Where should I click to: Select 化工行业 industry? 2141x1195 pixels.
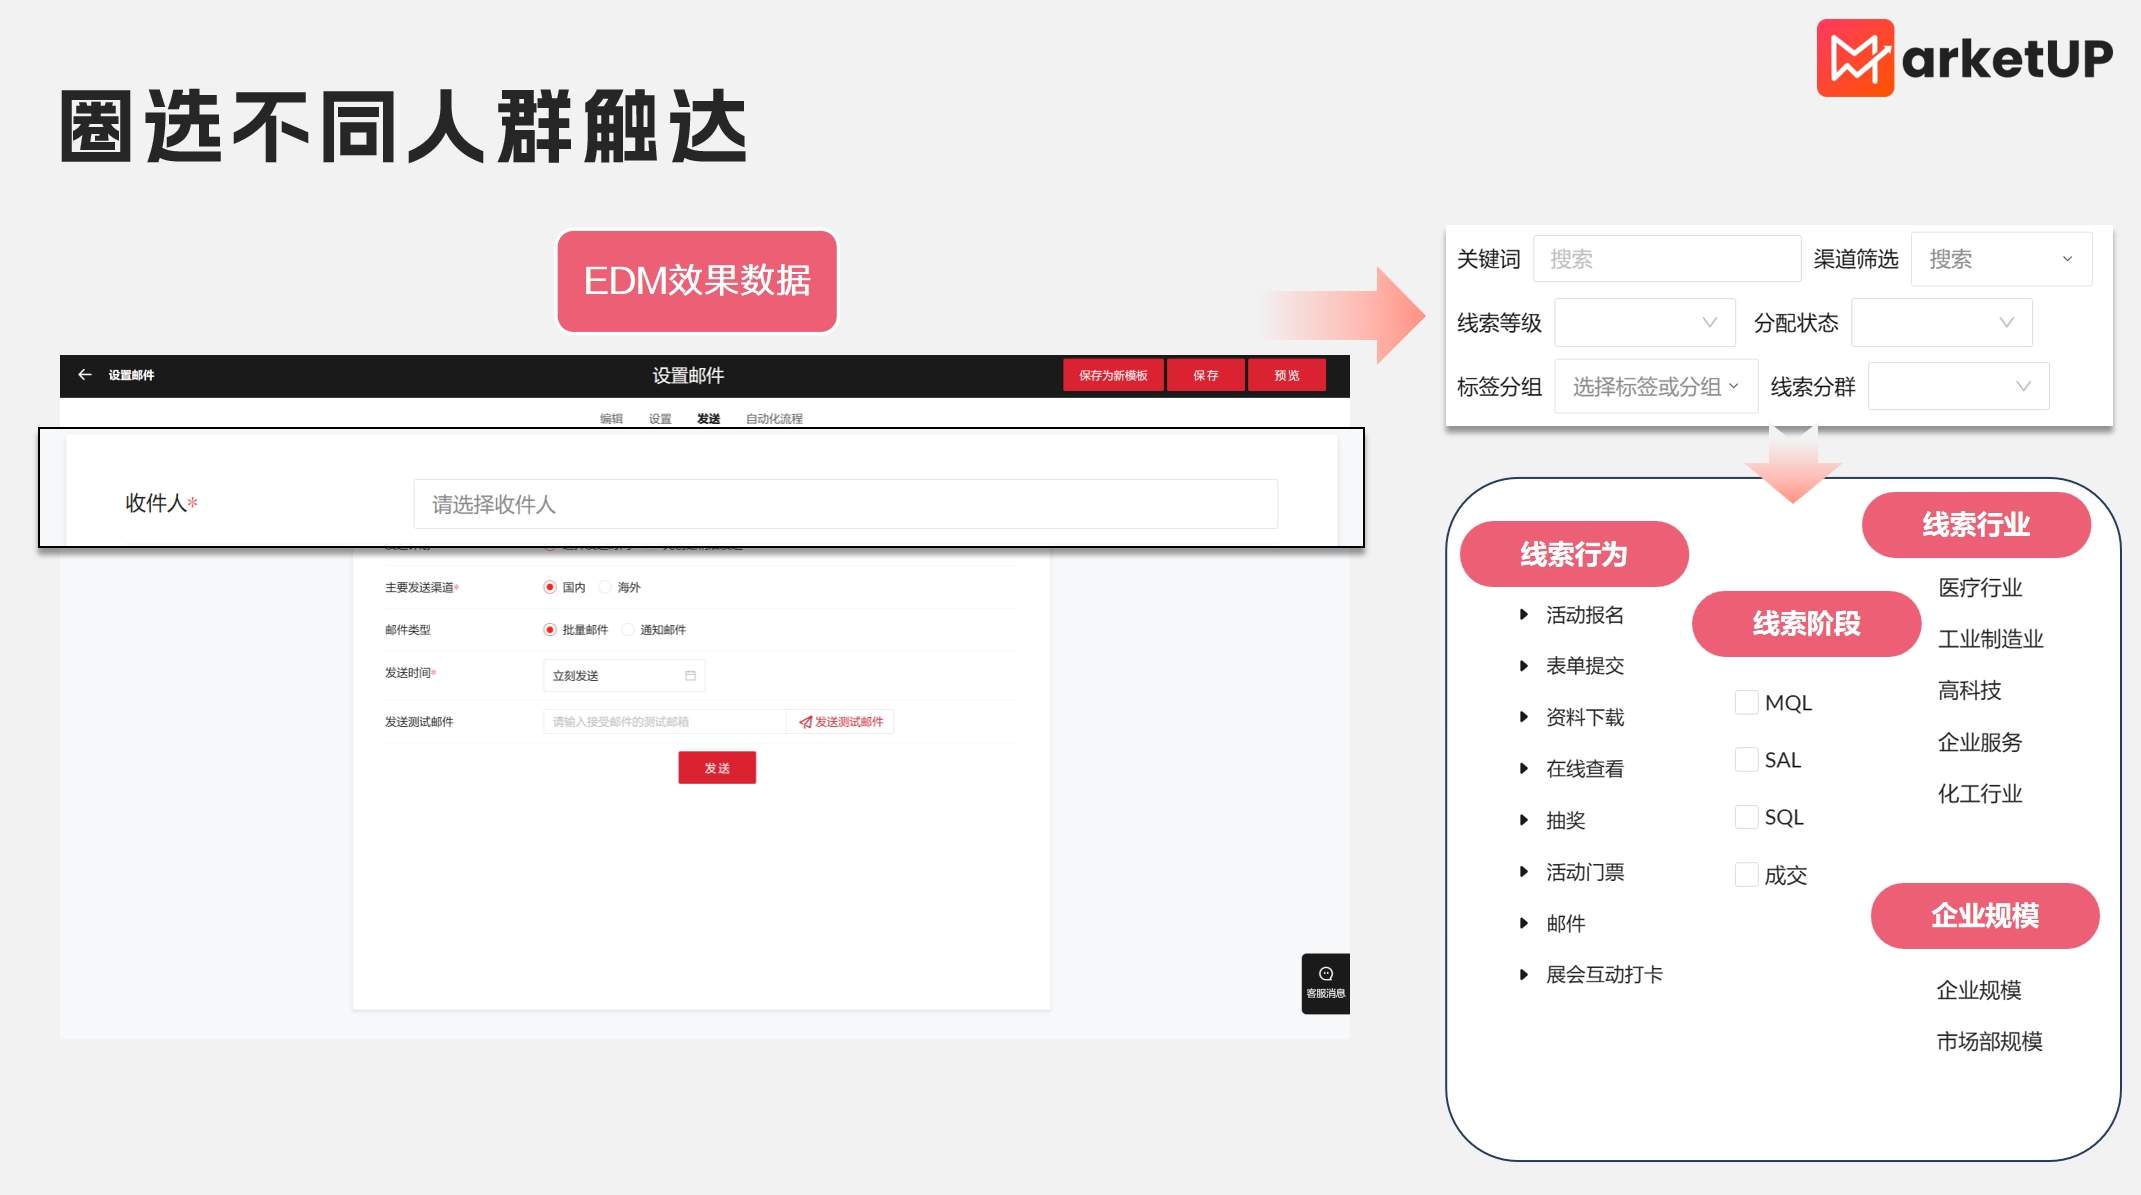(1980, 794)
